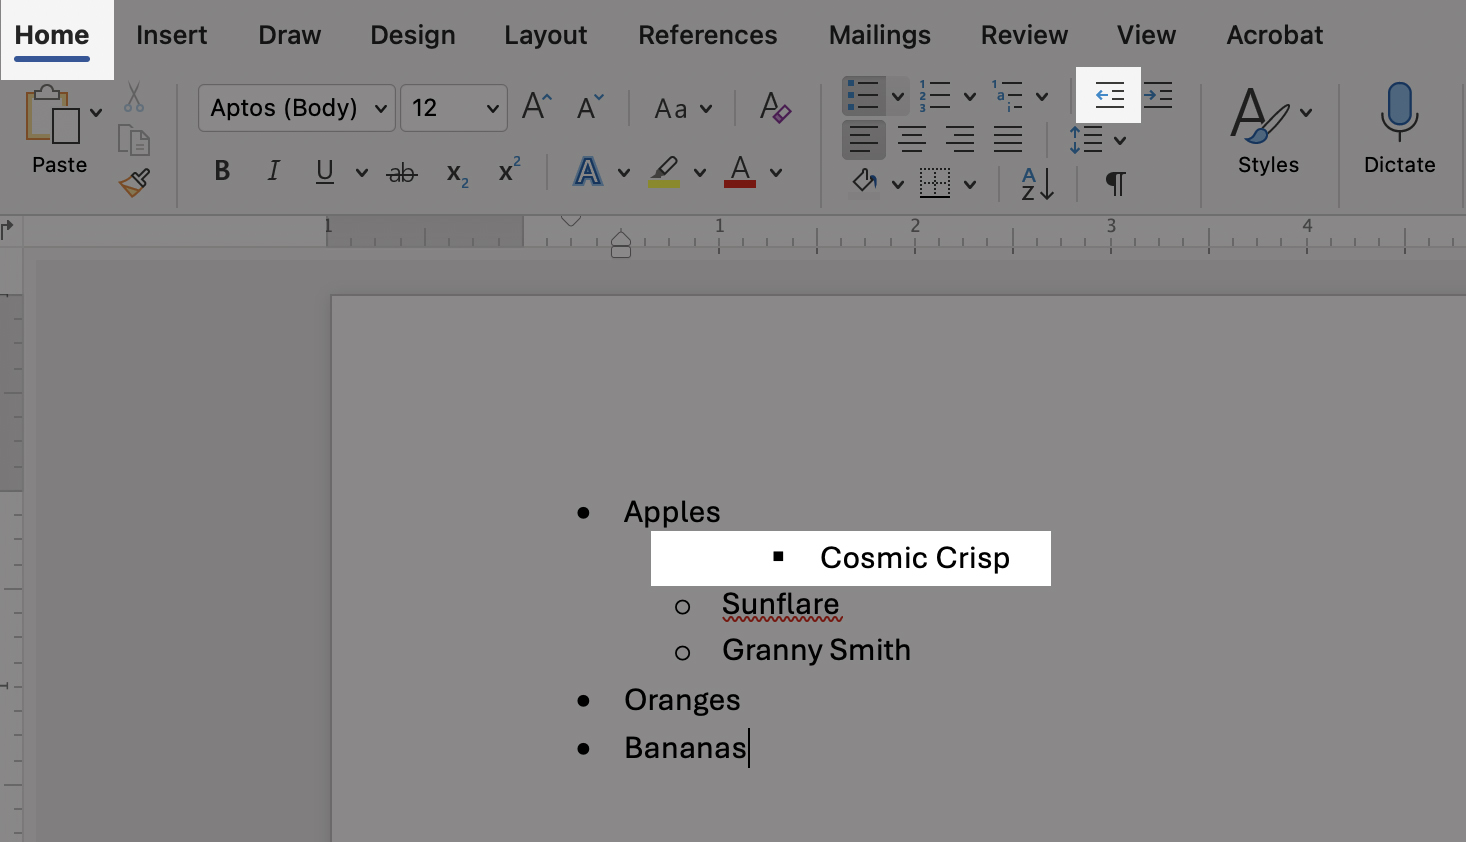Expand the line spacing options arrow
This screenshot has height=842, width=1466.
(x=1120, y=140)
